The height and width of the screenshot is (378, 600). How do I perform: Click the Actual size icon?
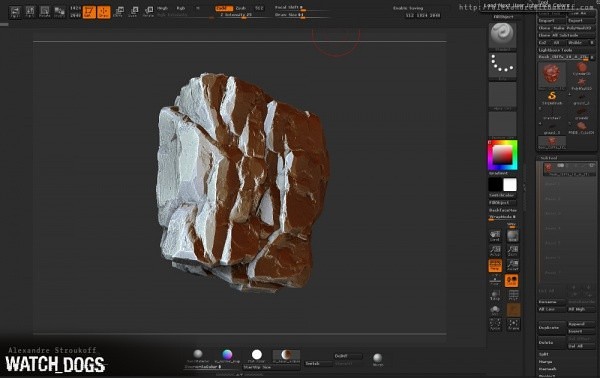click(495, 251)
